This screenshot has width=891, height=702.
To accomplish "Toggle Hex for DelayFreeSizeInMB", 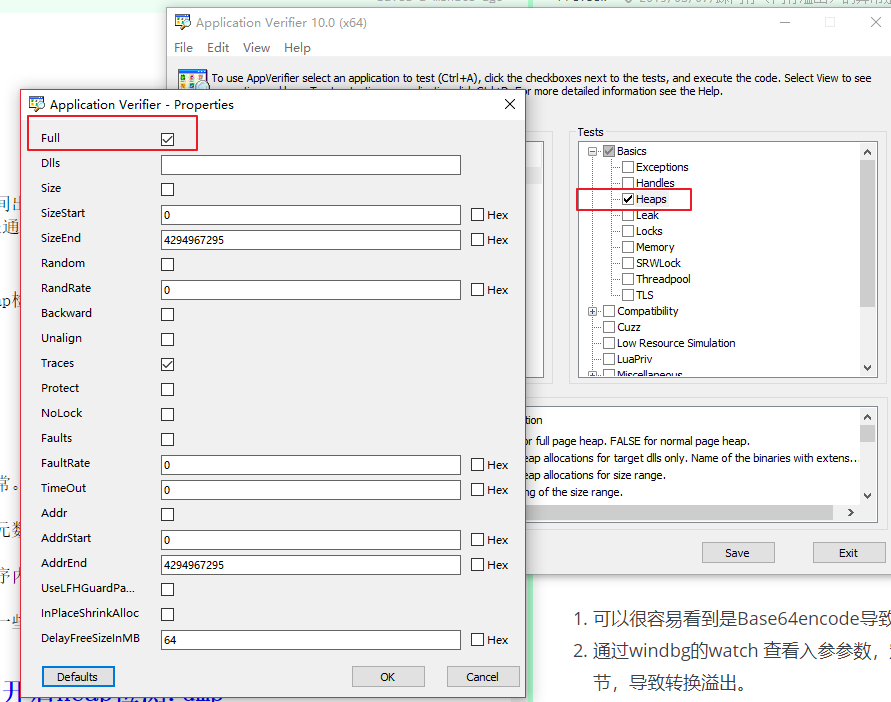I will [x=477, y=639].
